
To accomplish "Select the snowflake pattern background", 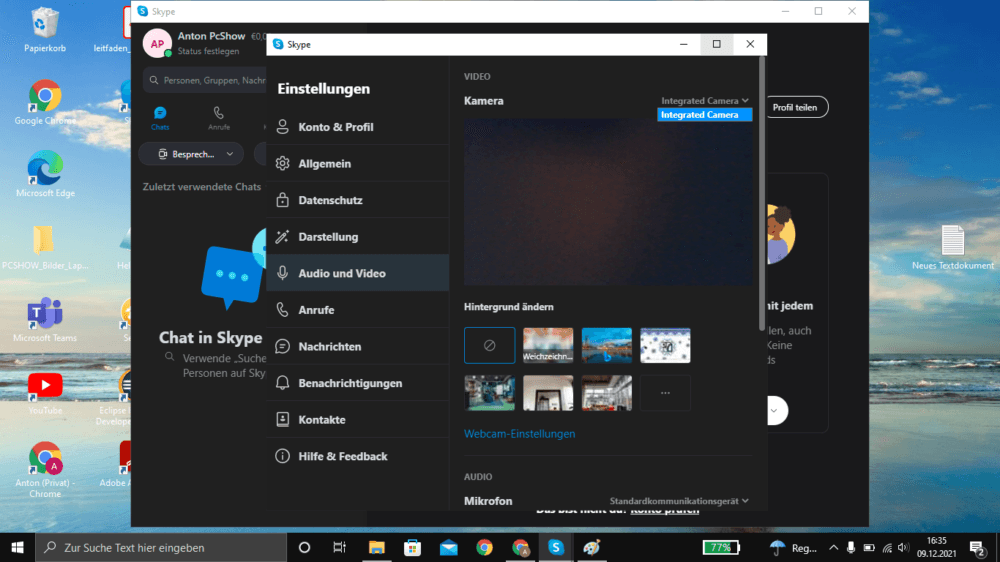I will (x=665, y=345).
